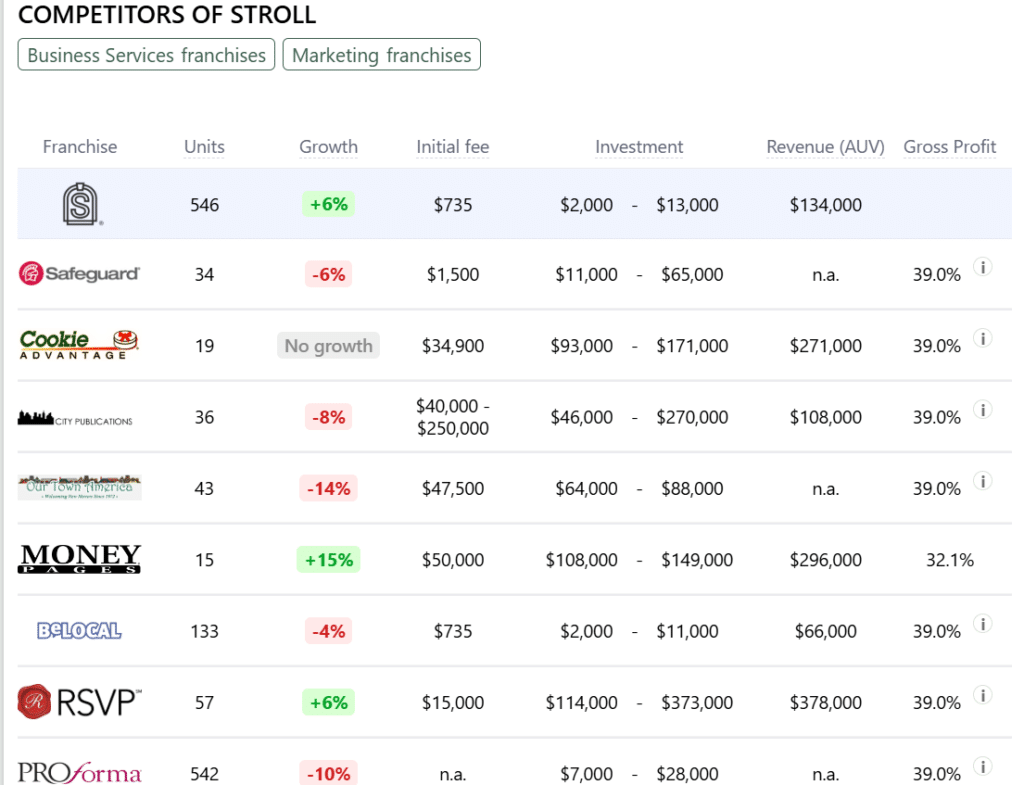Click the Revenue (AUV) column header
Viewport: 1024px width, 785px height.
825,147
